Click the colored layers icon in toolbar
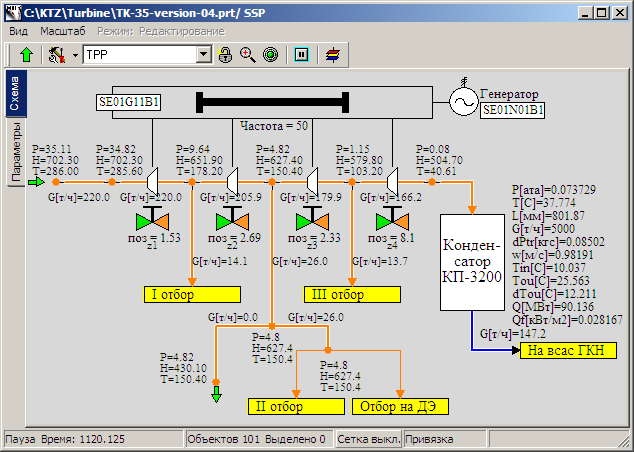Image resolution: width=634 pixels, height=452 pixels. [x=333, y=54]
